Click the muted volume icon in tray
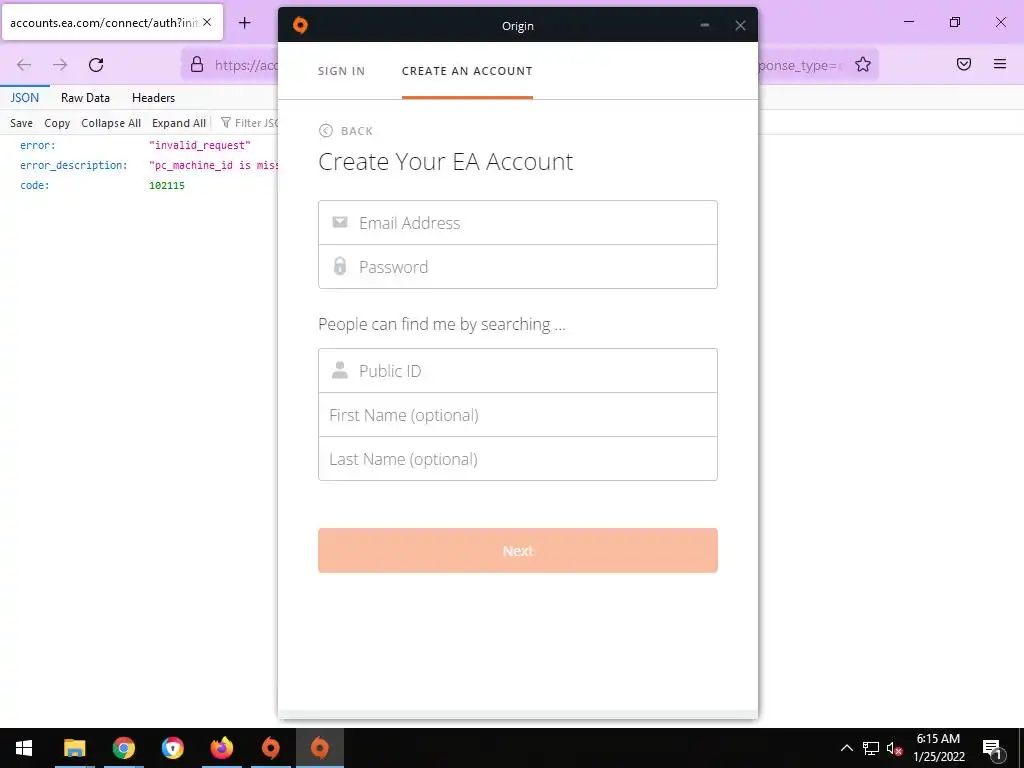The height and width of the screenshot is (768, 1024). [894, 748]
